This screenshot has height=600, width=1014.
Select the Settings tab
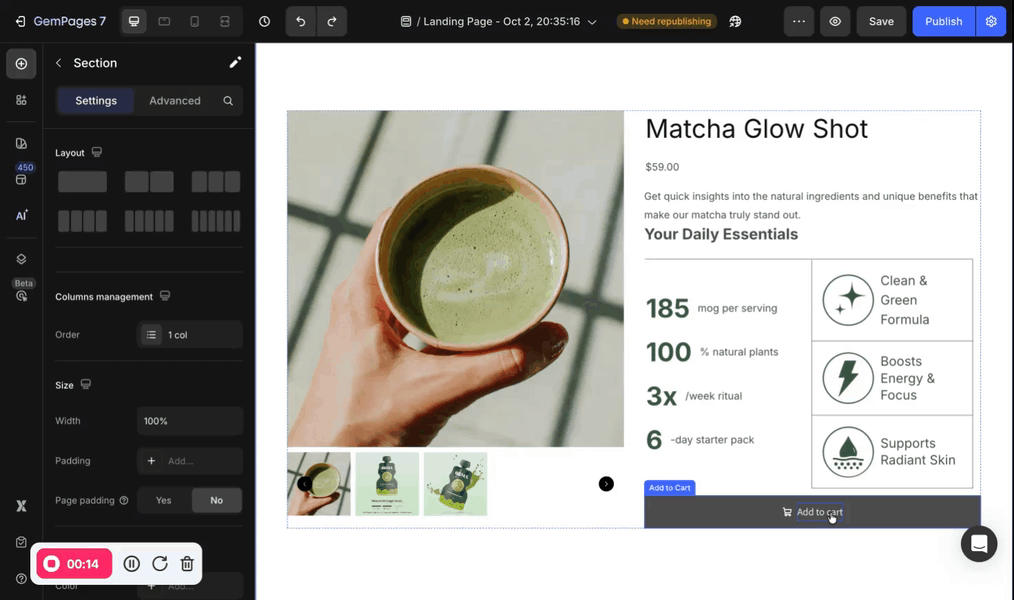pos(96,101)
